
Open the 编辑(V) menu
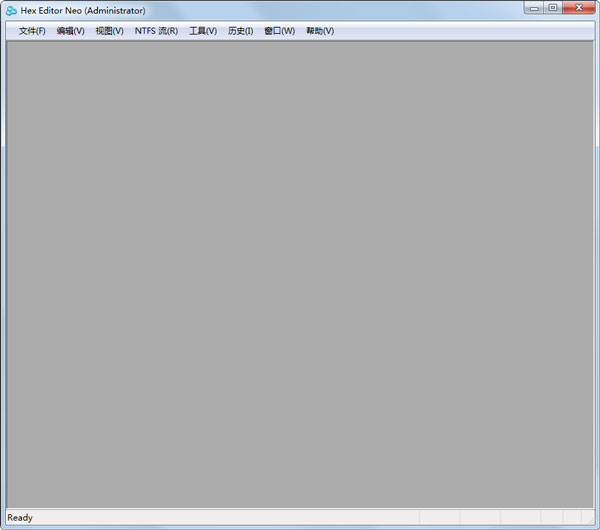[x=70, y=31]
